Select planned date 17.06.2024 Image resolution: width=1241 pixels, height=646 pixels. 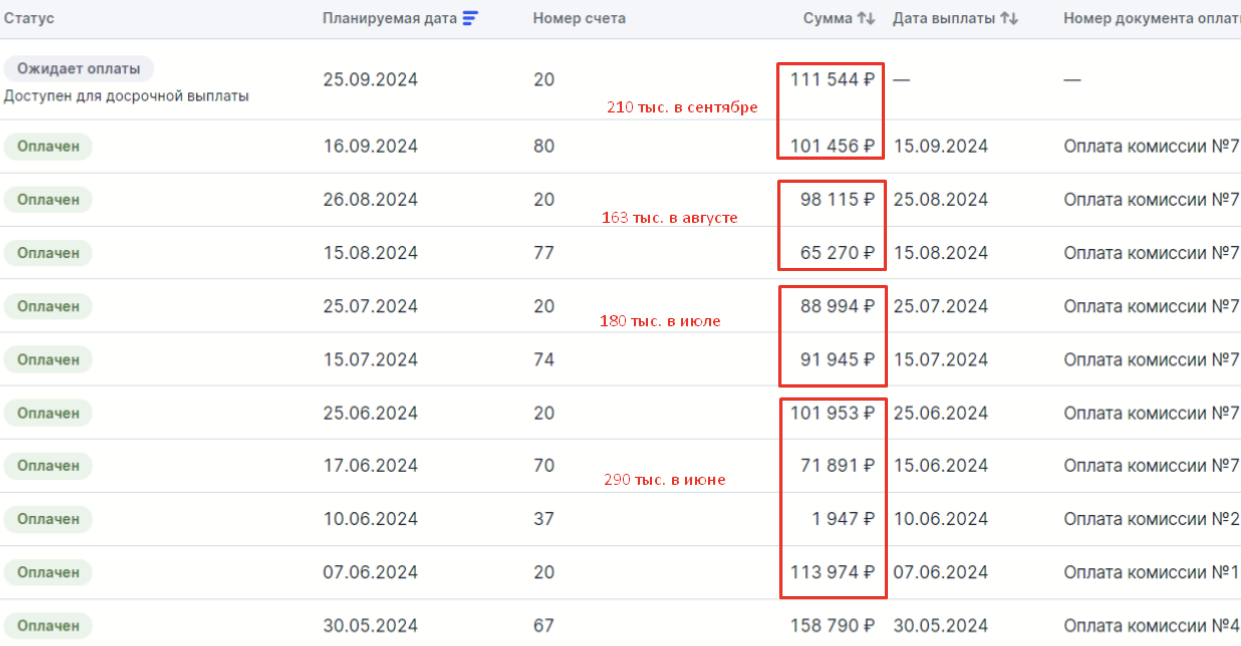tap(370, 465)
